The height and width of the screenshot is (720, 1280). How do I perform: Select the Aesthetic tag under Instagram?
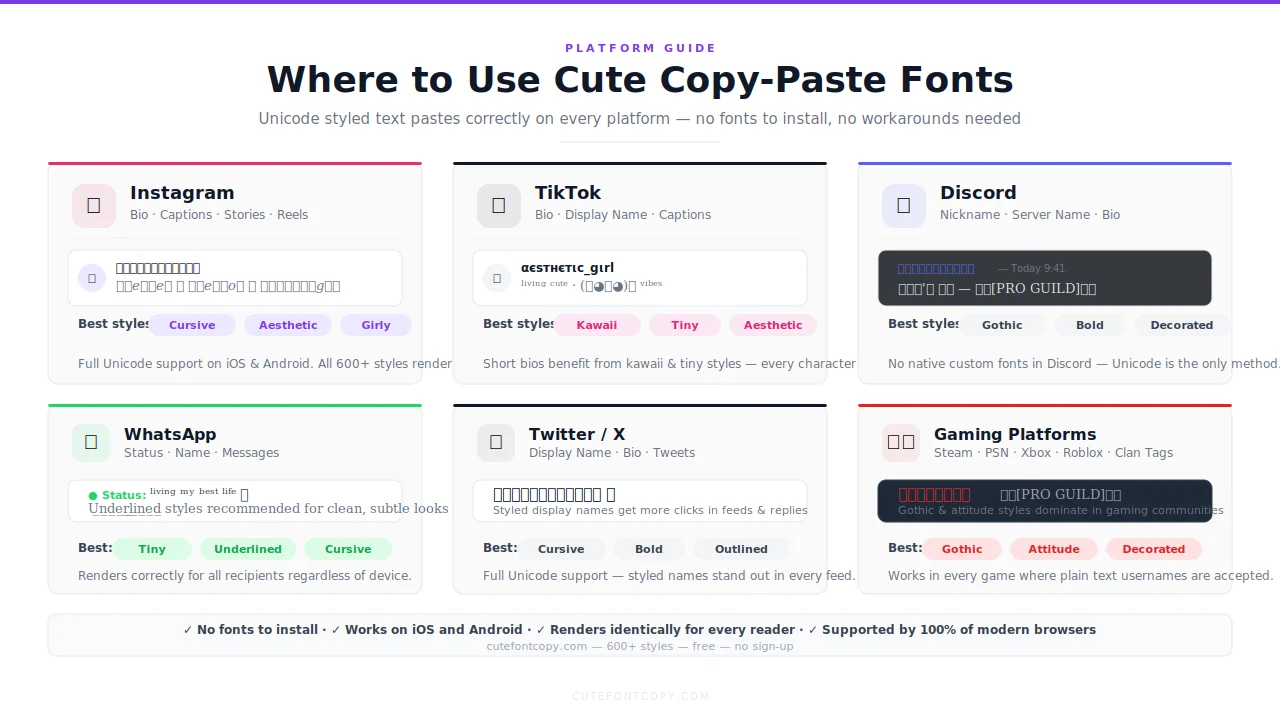[288, 325]
